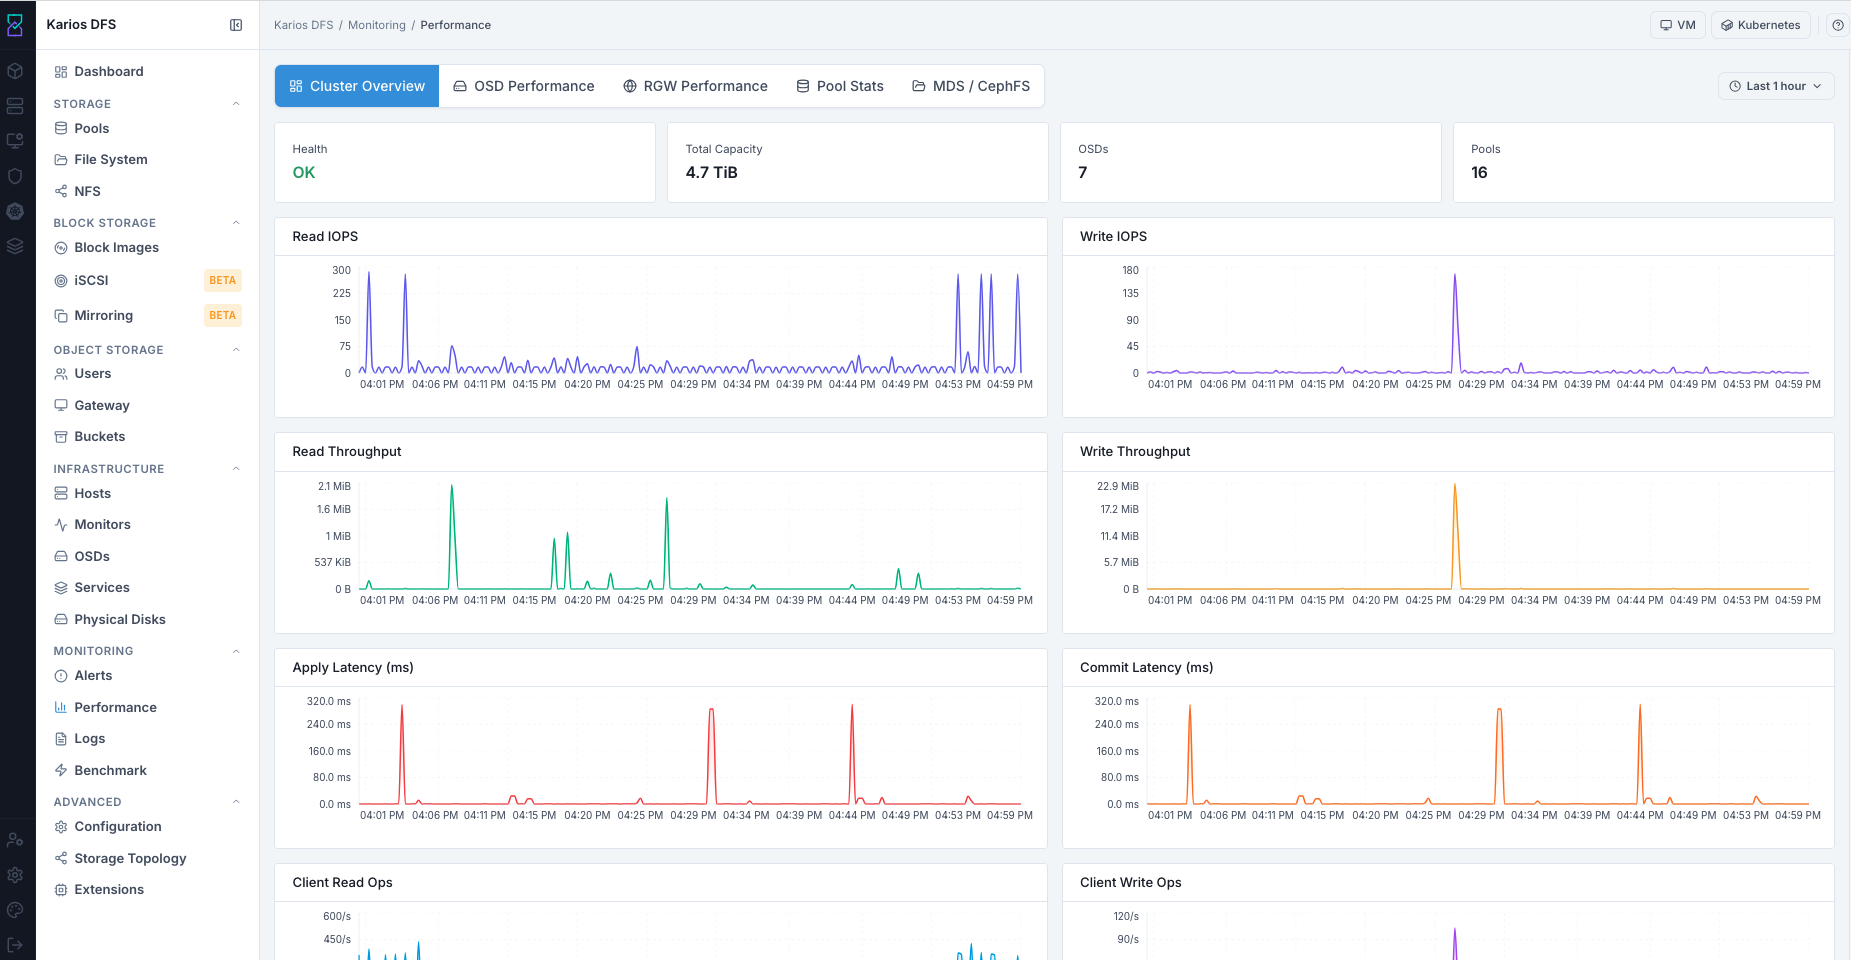1851x960 pixels.
Task: Go to the Karios DFS breadcrumb
Action: coord(304,25)
